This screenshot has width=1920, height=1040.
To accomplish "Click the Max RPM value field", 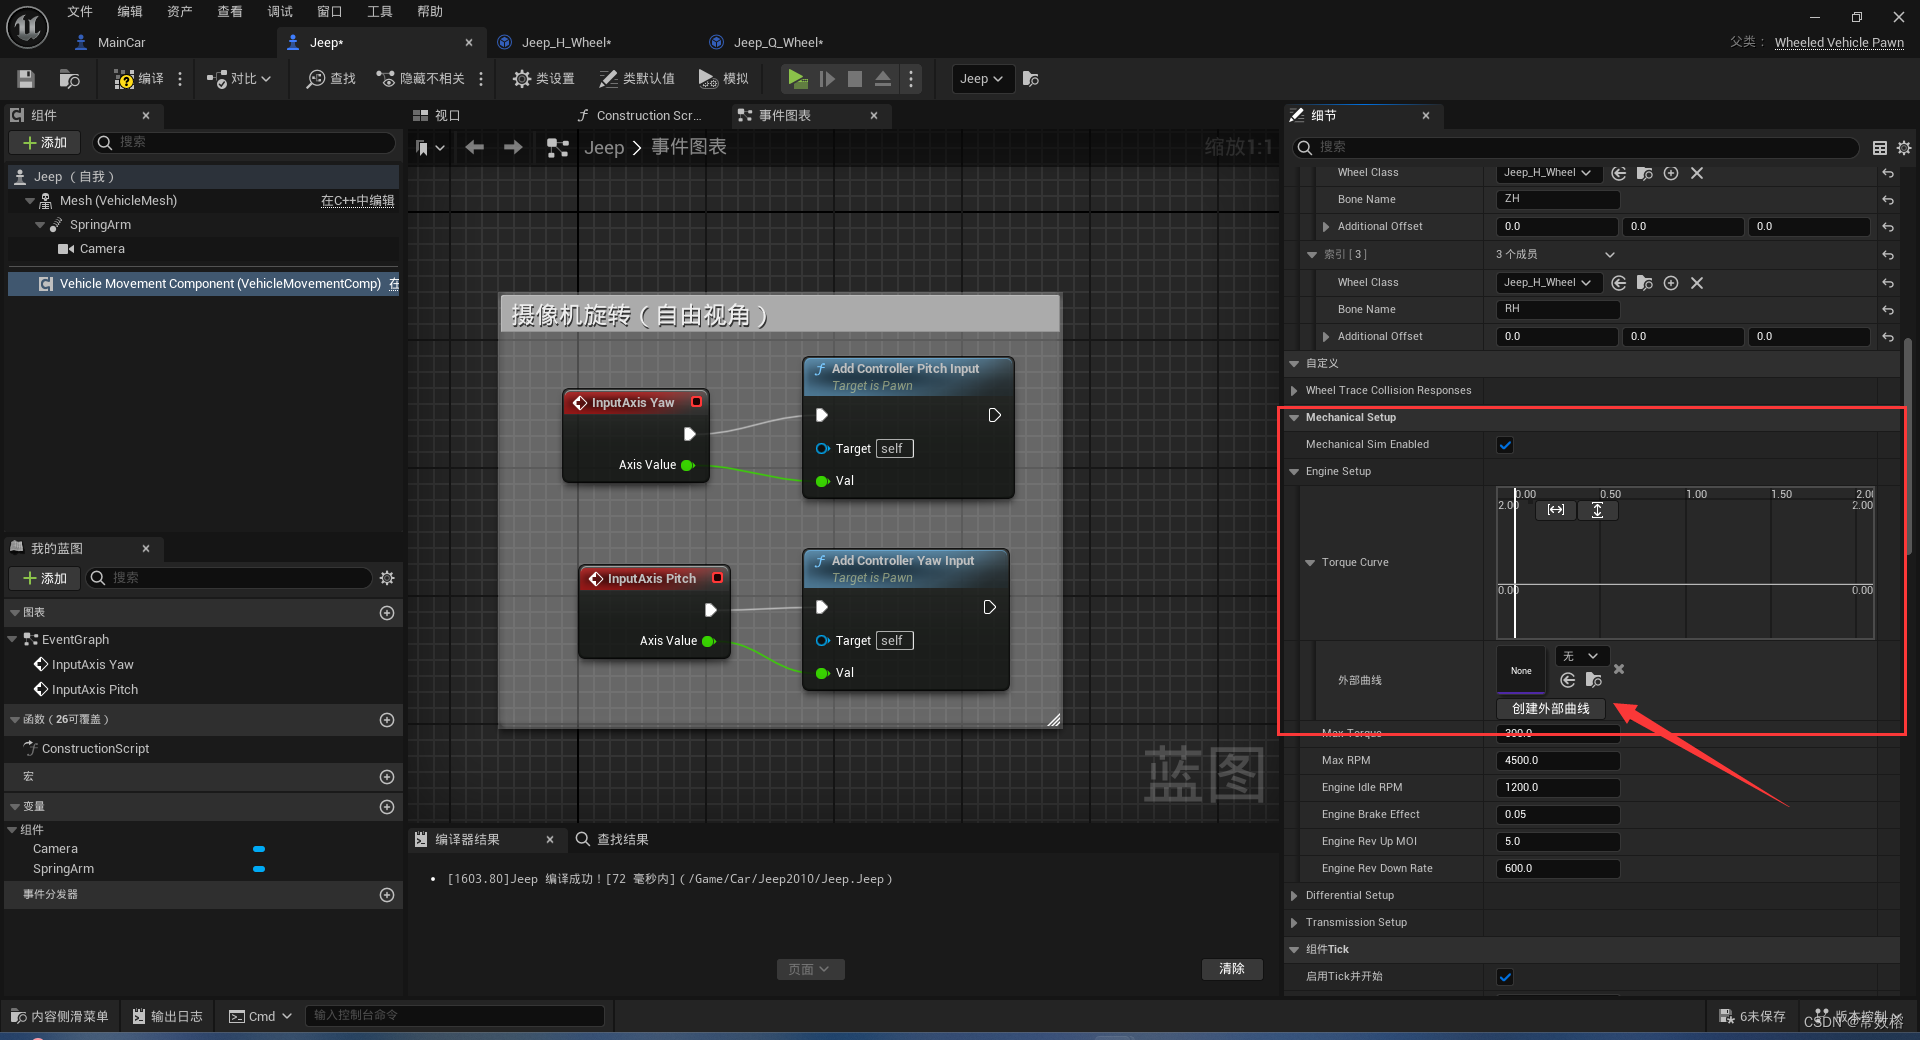I will (1557, 761).
